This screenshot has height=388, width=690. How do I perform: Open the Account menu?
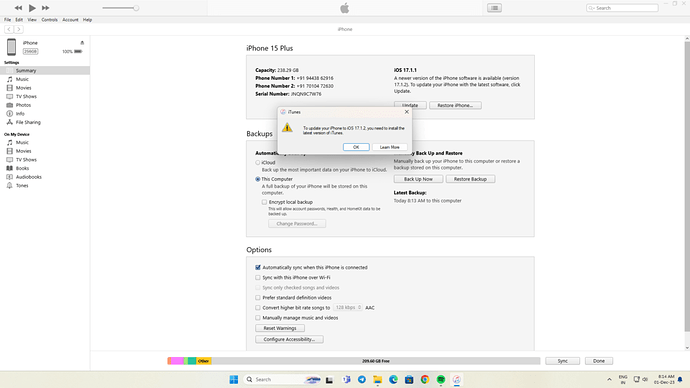point(70,20)
